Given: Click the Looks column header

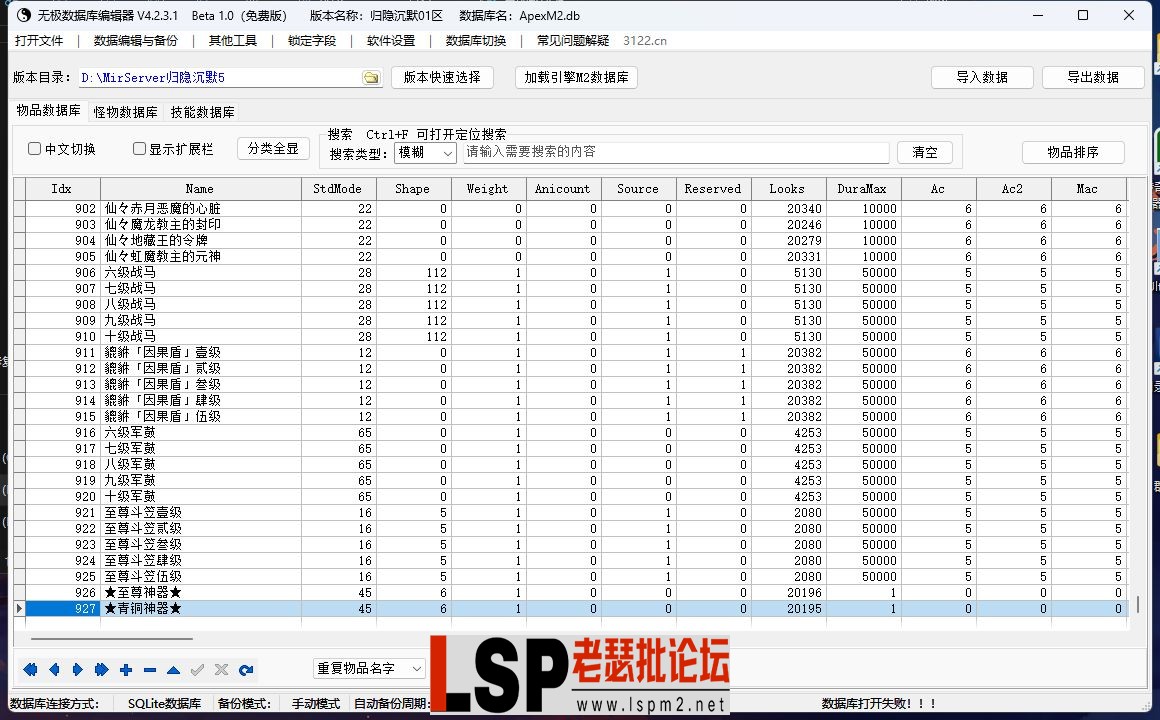Looking at the screenshot, I should 787,189.
